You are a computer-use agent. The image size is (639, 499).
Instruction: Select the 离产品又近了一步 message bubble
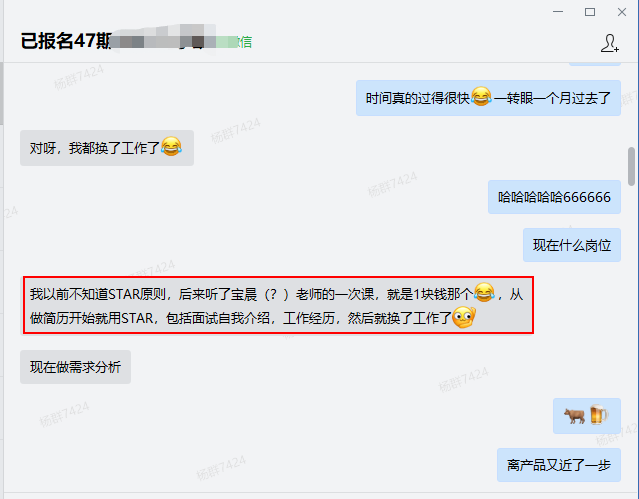[x=559, y=465]
